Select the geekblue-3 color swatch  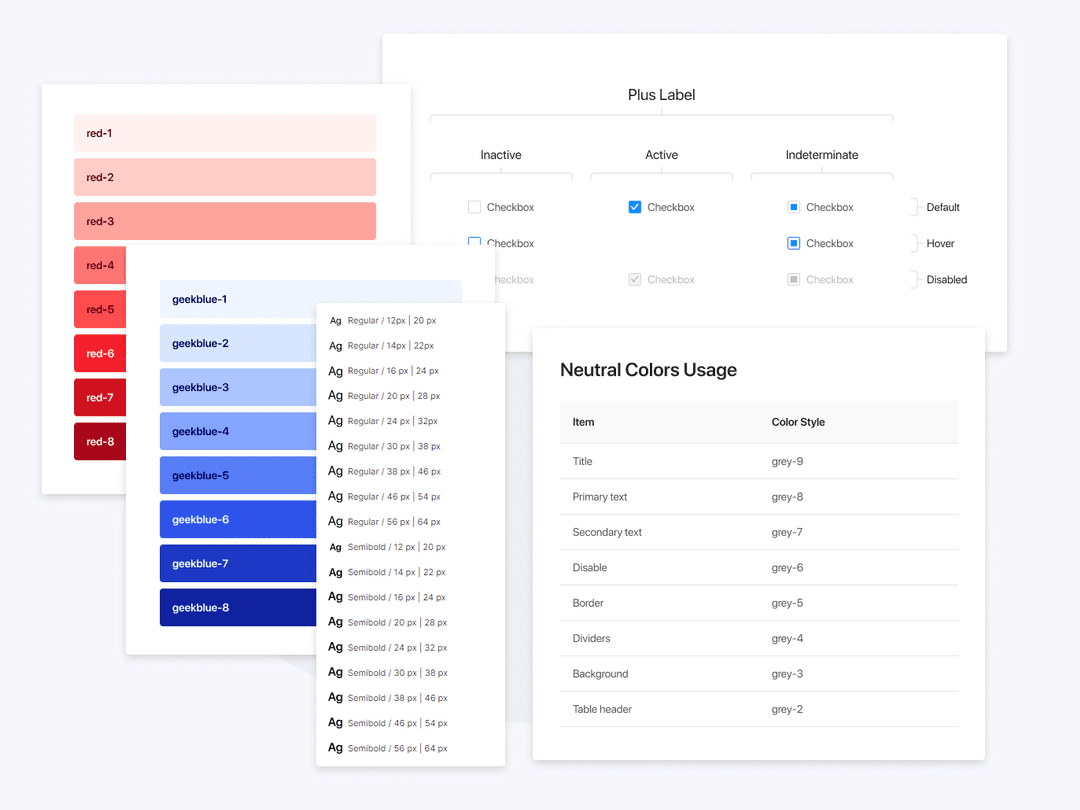tap(237, 387)
